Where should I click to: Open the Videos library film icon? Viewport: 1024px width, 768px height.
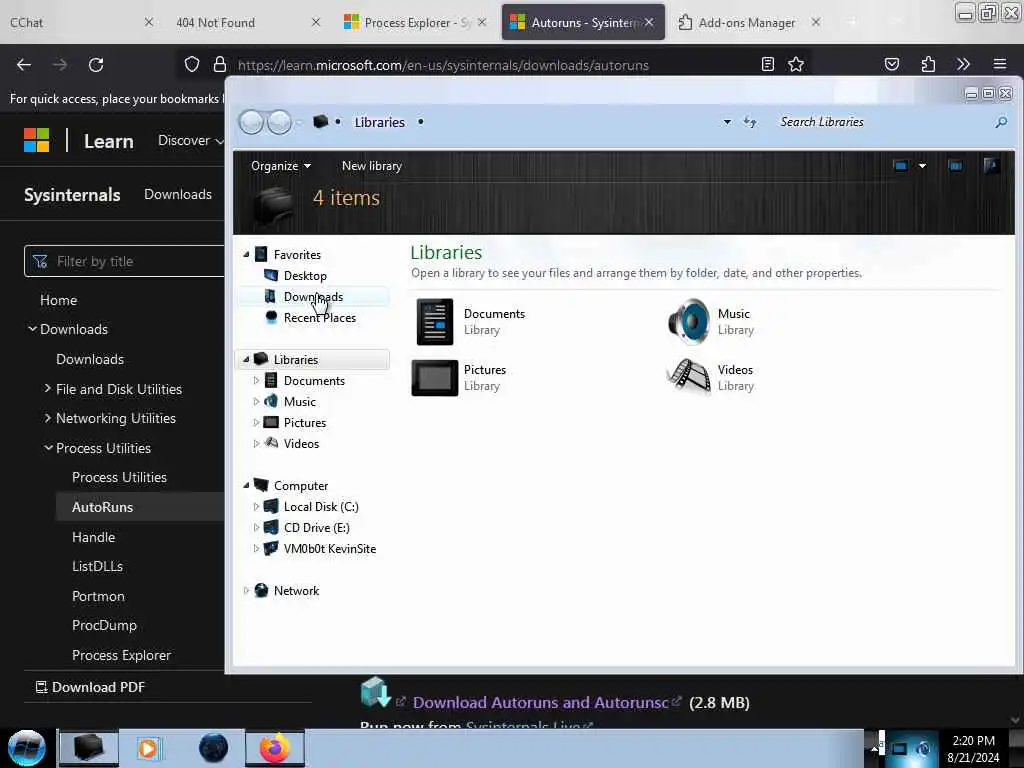(x=688, y=377)
